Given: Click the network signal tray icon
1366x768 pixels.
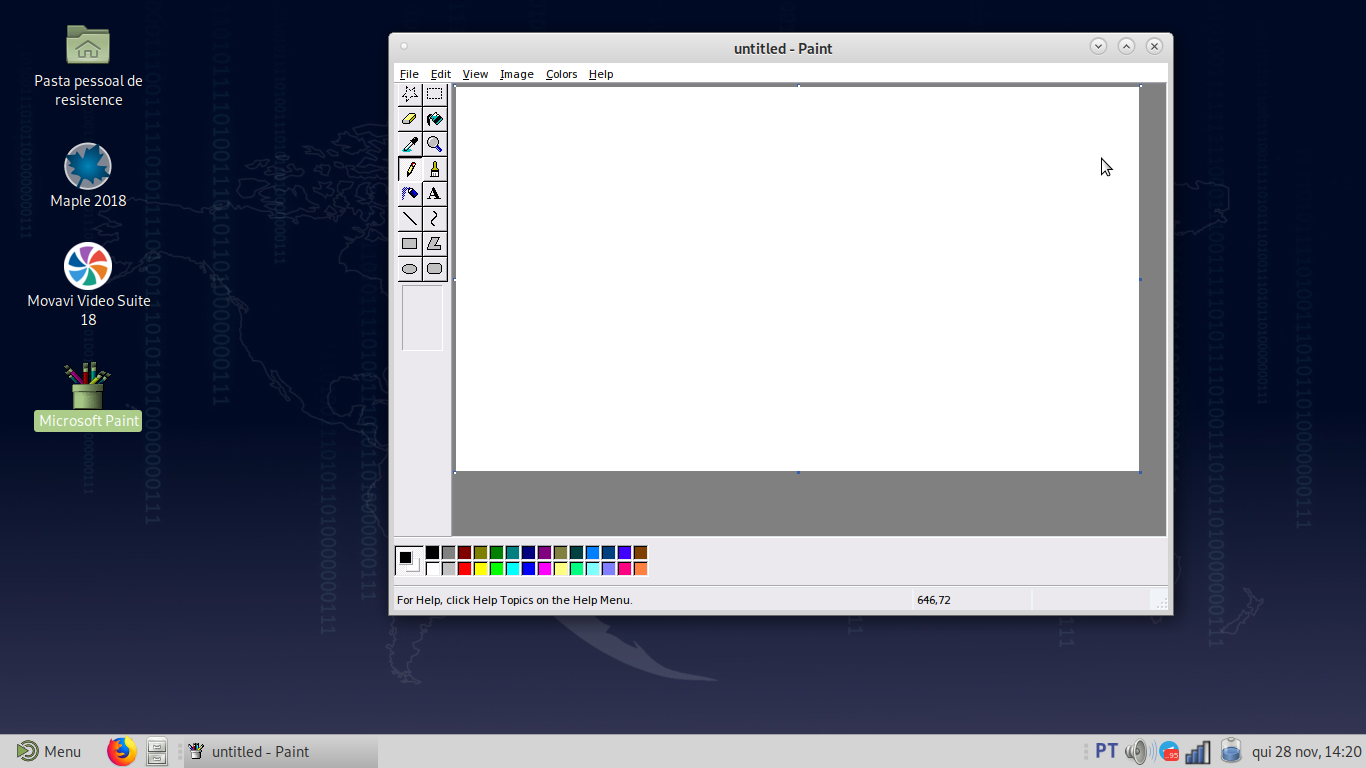Looking at the screenshot, I should coord(1198,751).
